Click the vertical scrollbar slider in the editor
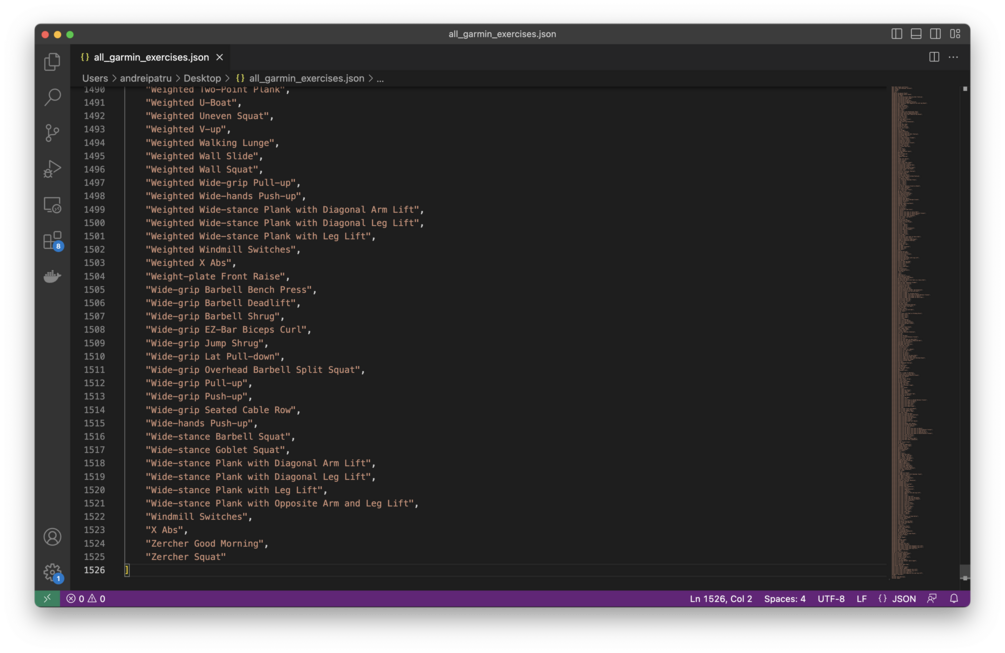1005x653 pixels. (x=965, y=572)
